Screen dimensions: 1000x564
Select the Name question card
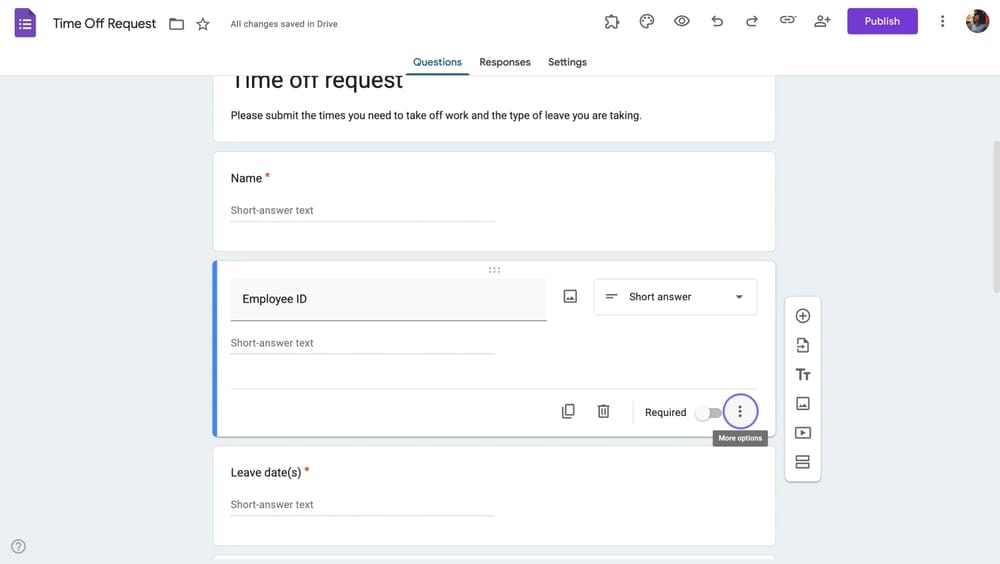tap(494, 201)
